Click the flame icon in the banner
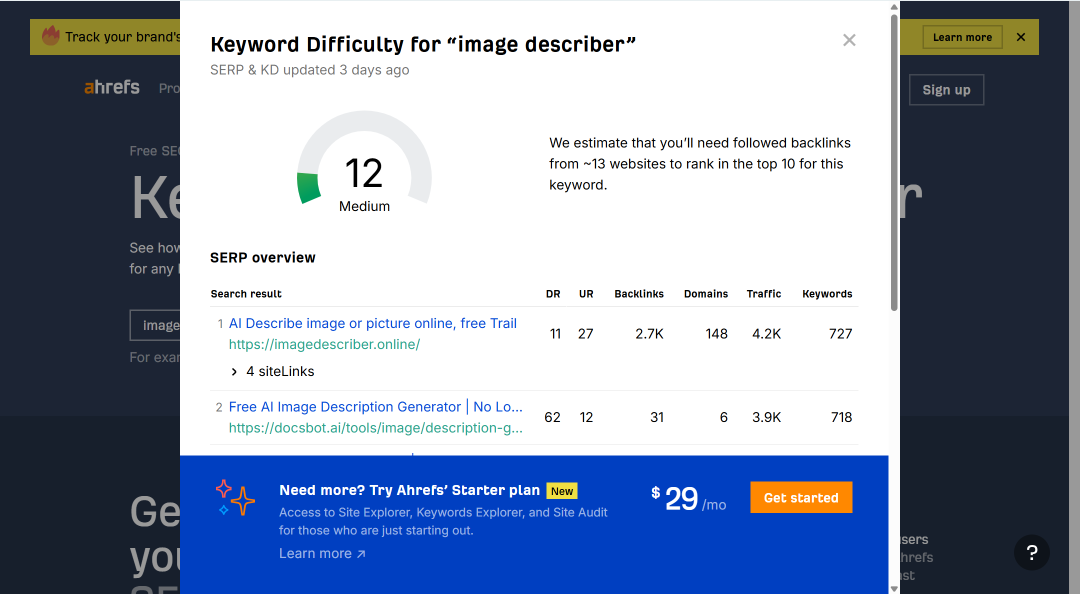1080x594 pixels. tap(50, 36)
